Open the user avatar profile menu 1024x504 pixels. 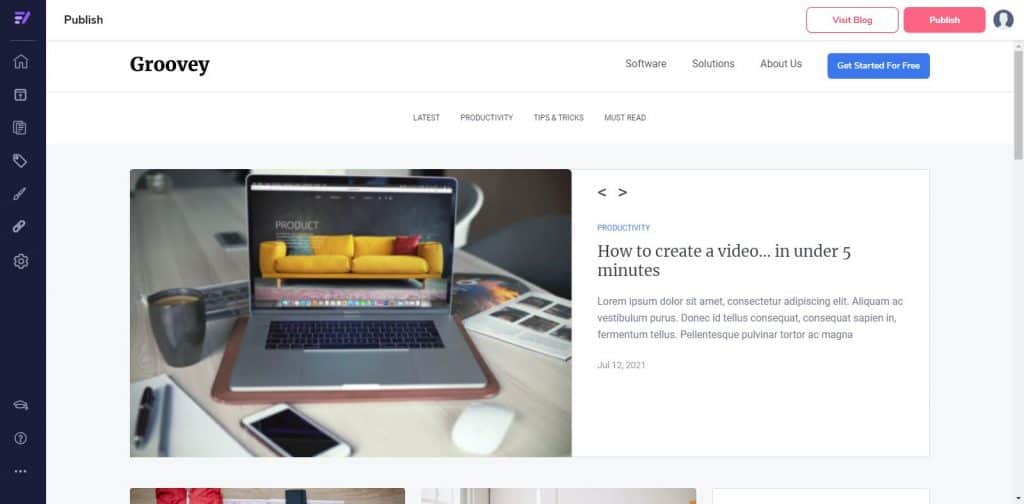point(1003,20)
